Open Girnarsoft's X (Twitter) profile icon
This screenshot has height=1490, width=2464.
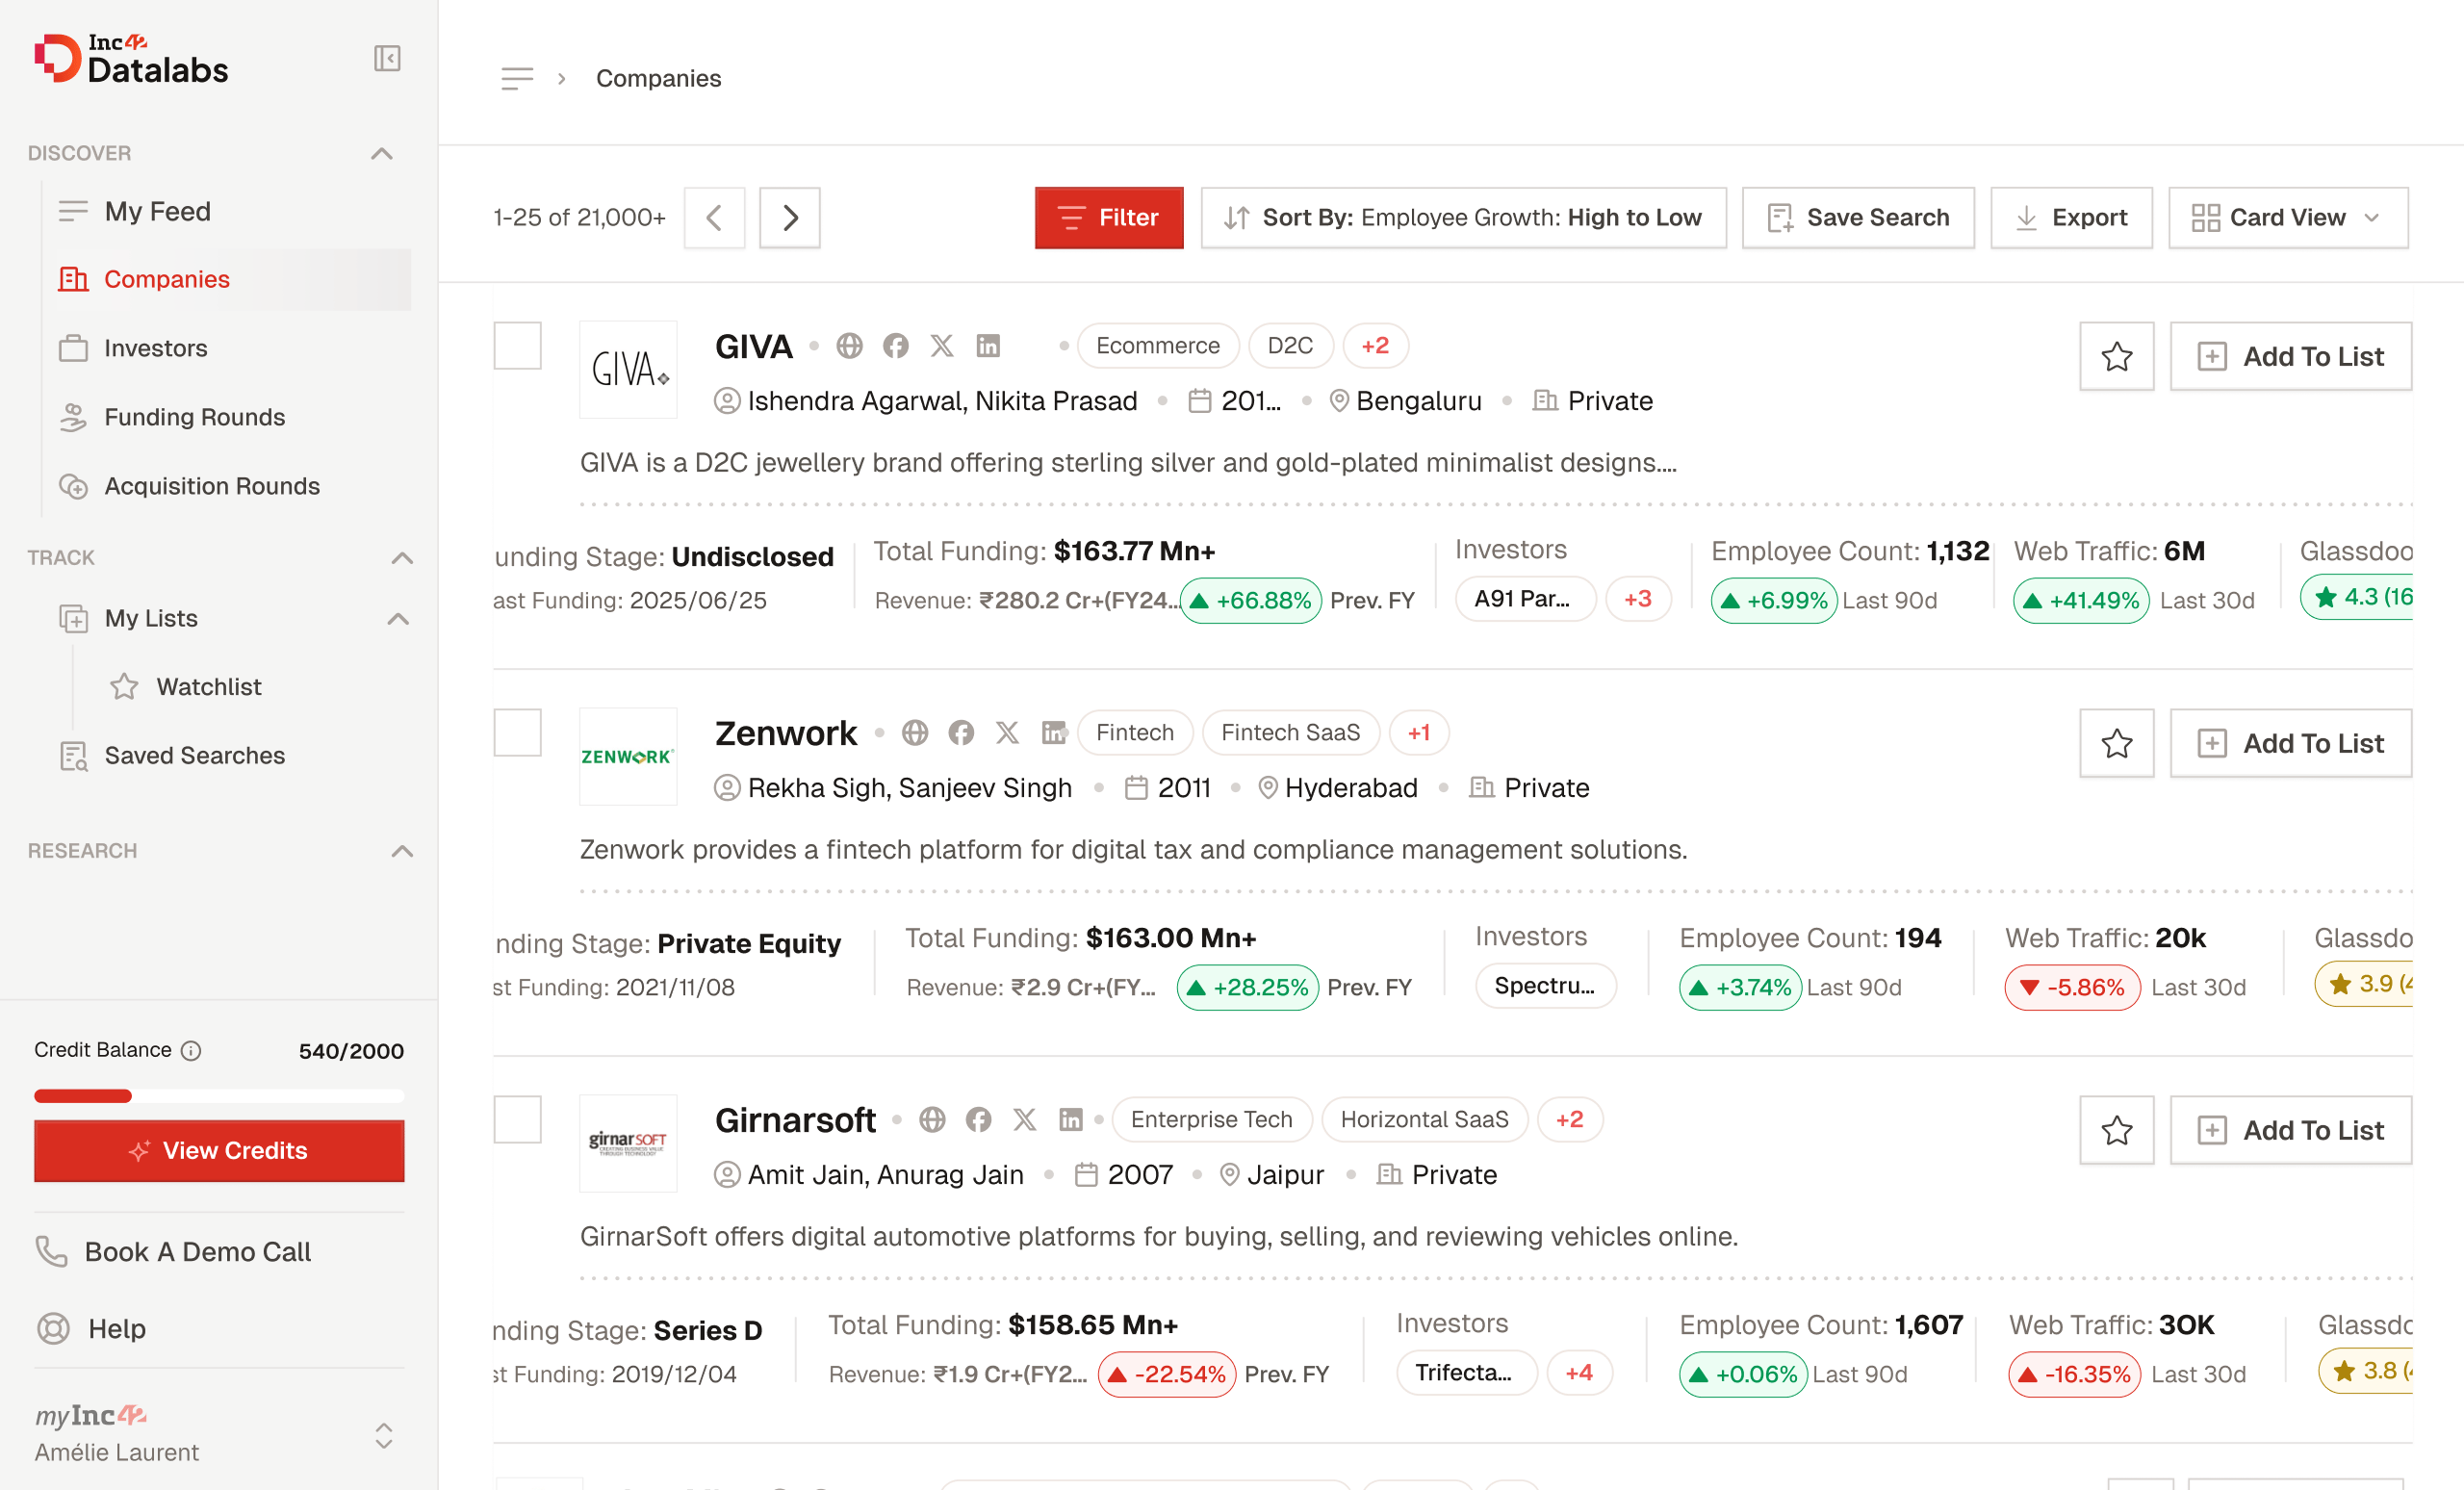1024,1120
